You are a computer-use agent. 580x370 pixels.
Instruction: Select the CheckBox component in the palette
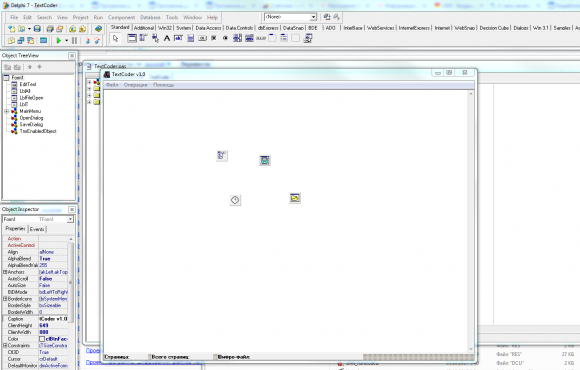coord(213,38)
